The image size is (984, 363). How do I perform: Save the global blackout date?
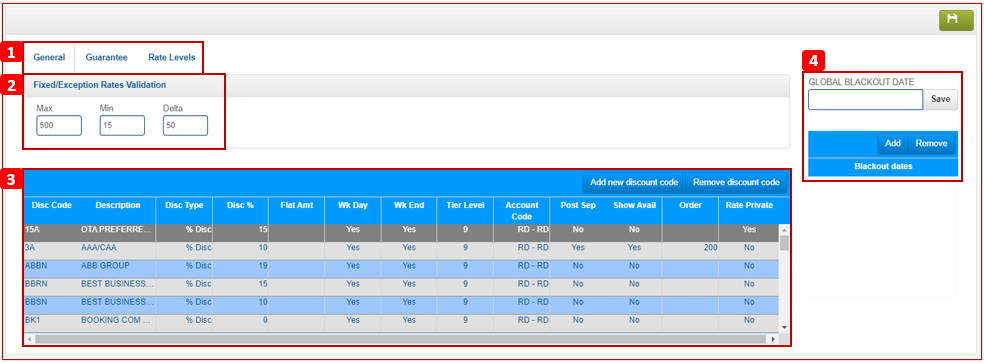(x=940, y=99)
